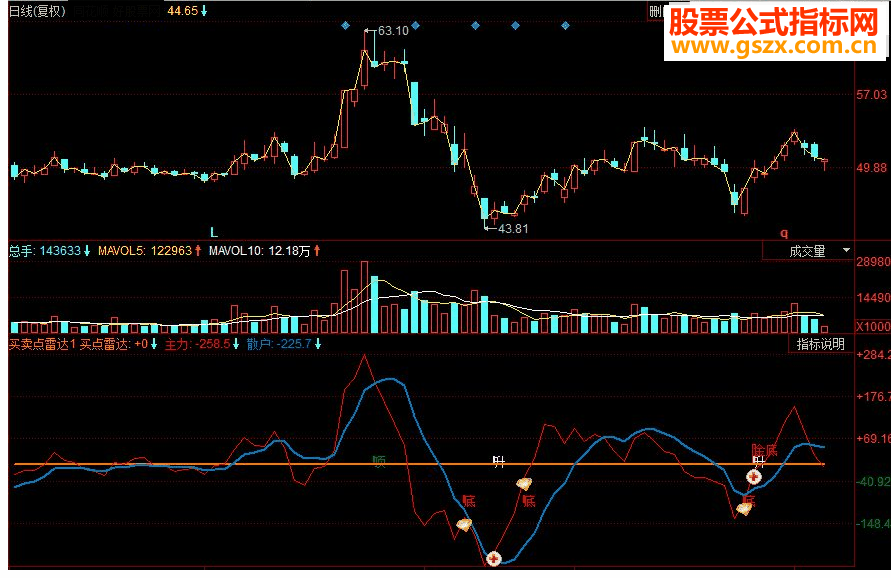Click the MAVOL5: 122963 reading

click(x=145, y=251)
